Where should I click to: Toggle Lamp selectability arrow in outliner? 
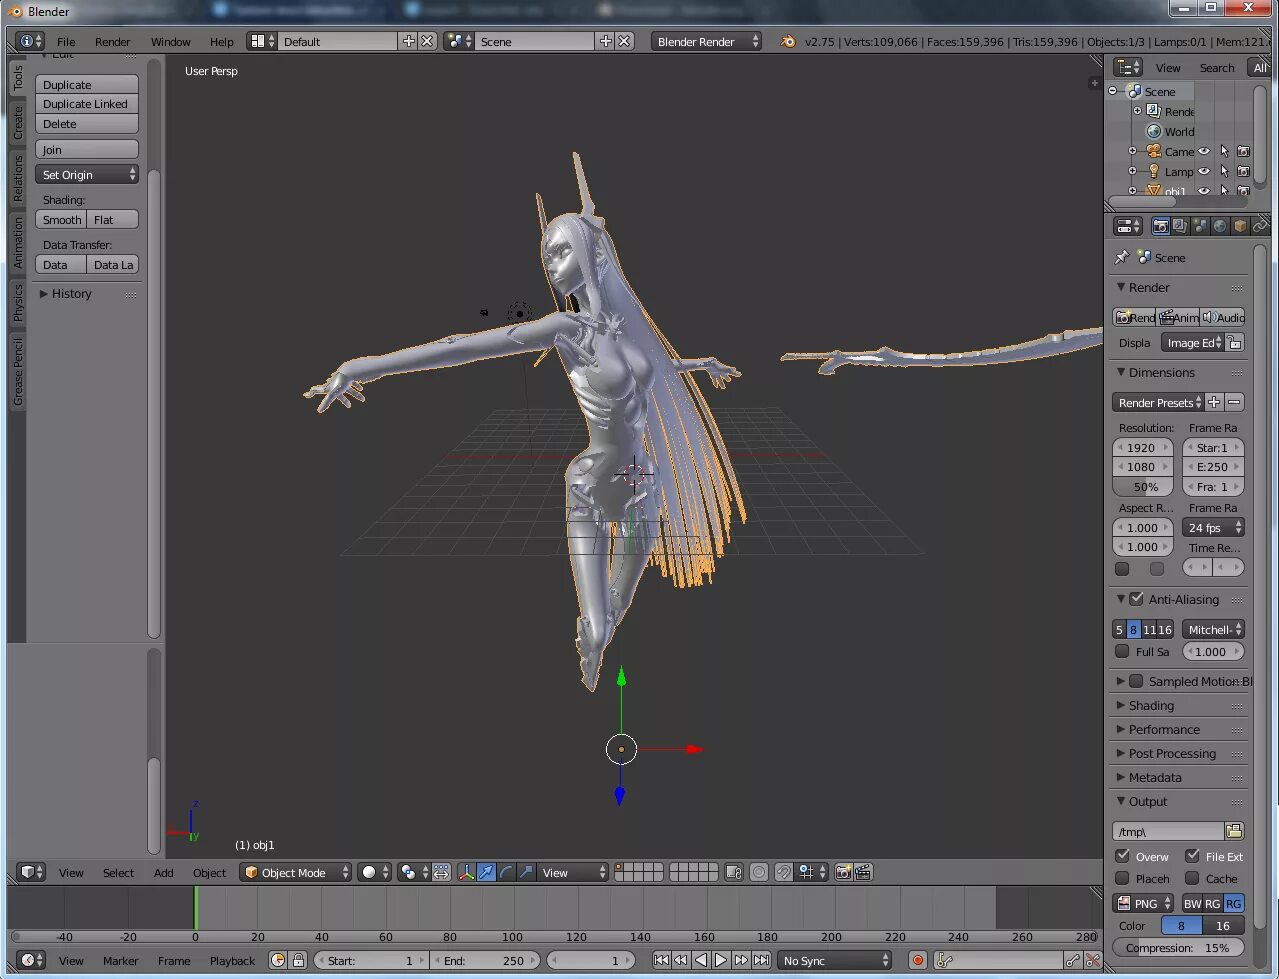(x=1224, y=171)
